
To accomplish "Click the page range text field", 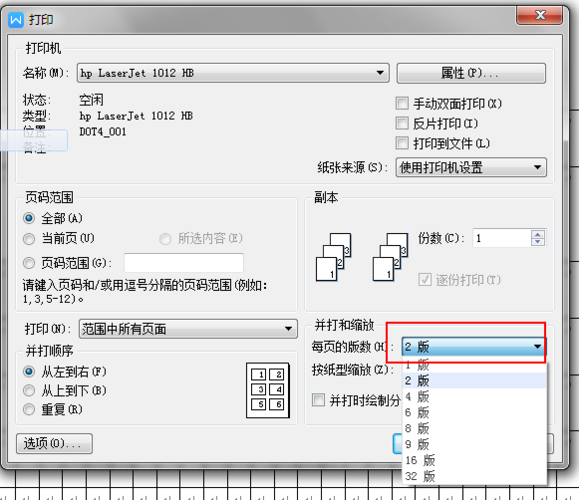I will [x=184, y=263].
